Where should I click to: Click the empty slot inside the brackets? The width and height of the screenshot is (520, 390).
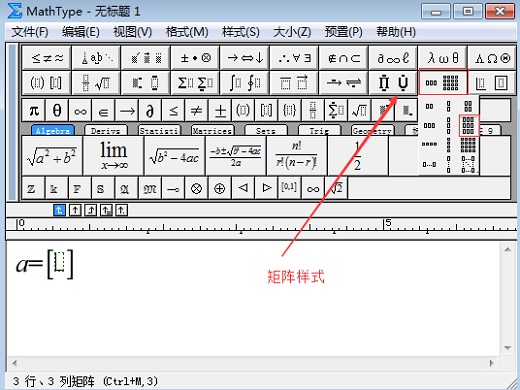tap(60, 262)
